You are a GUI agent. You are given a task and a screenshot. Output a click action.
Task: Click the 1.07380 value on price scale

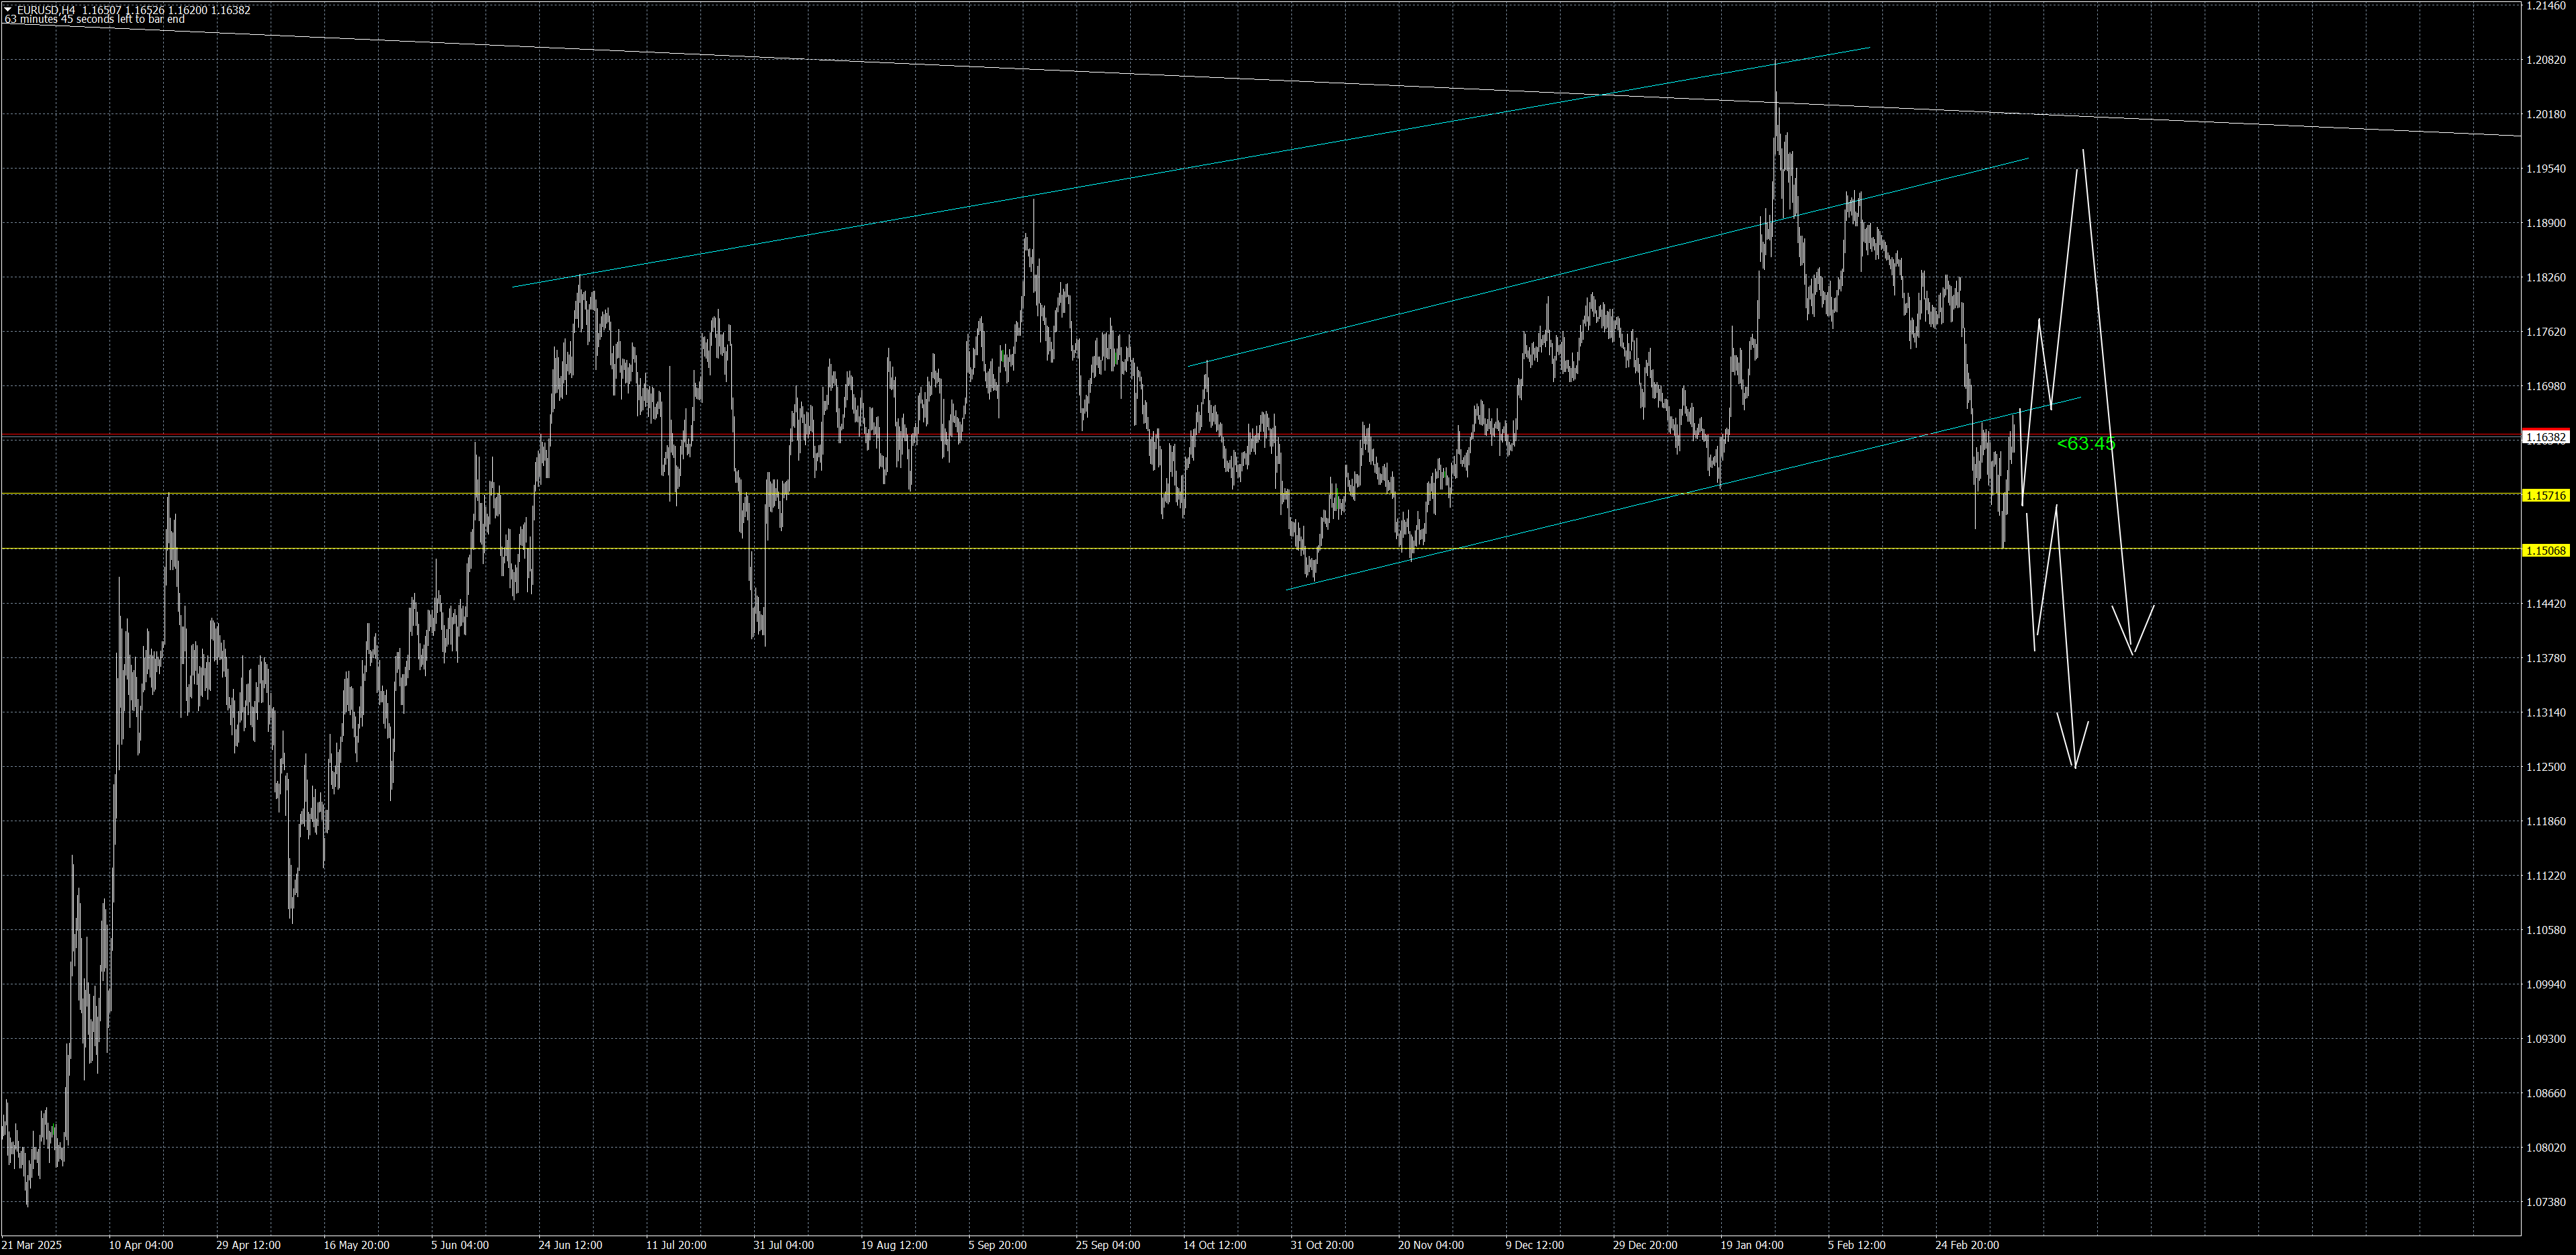point(2546,1202)
